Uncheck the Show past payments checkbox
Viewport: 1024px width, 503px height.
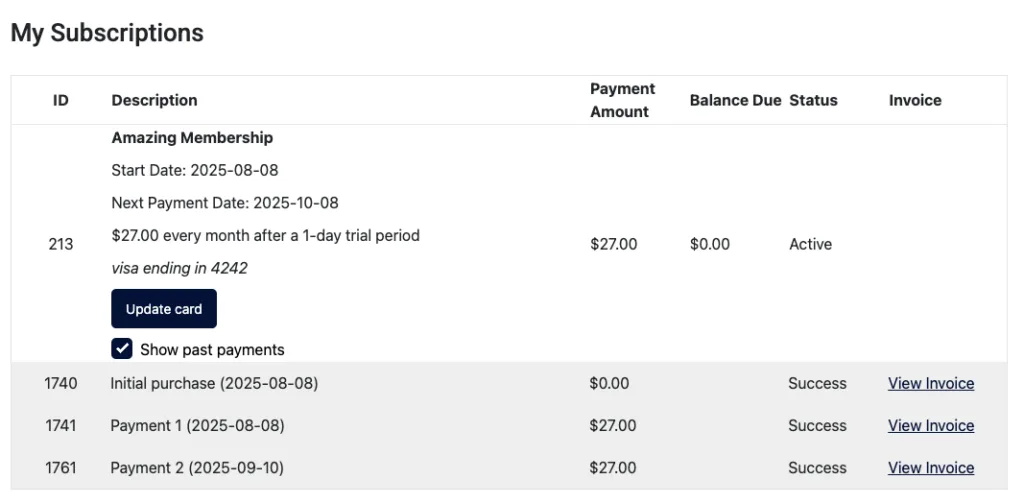click(x=122, y=349)
